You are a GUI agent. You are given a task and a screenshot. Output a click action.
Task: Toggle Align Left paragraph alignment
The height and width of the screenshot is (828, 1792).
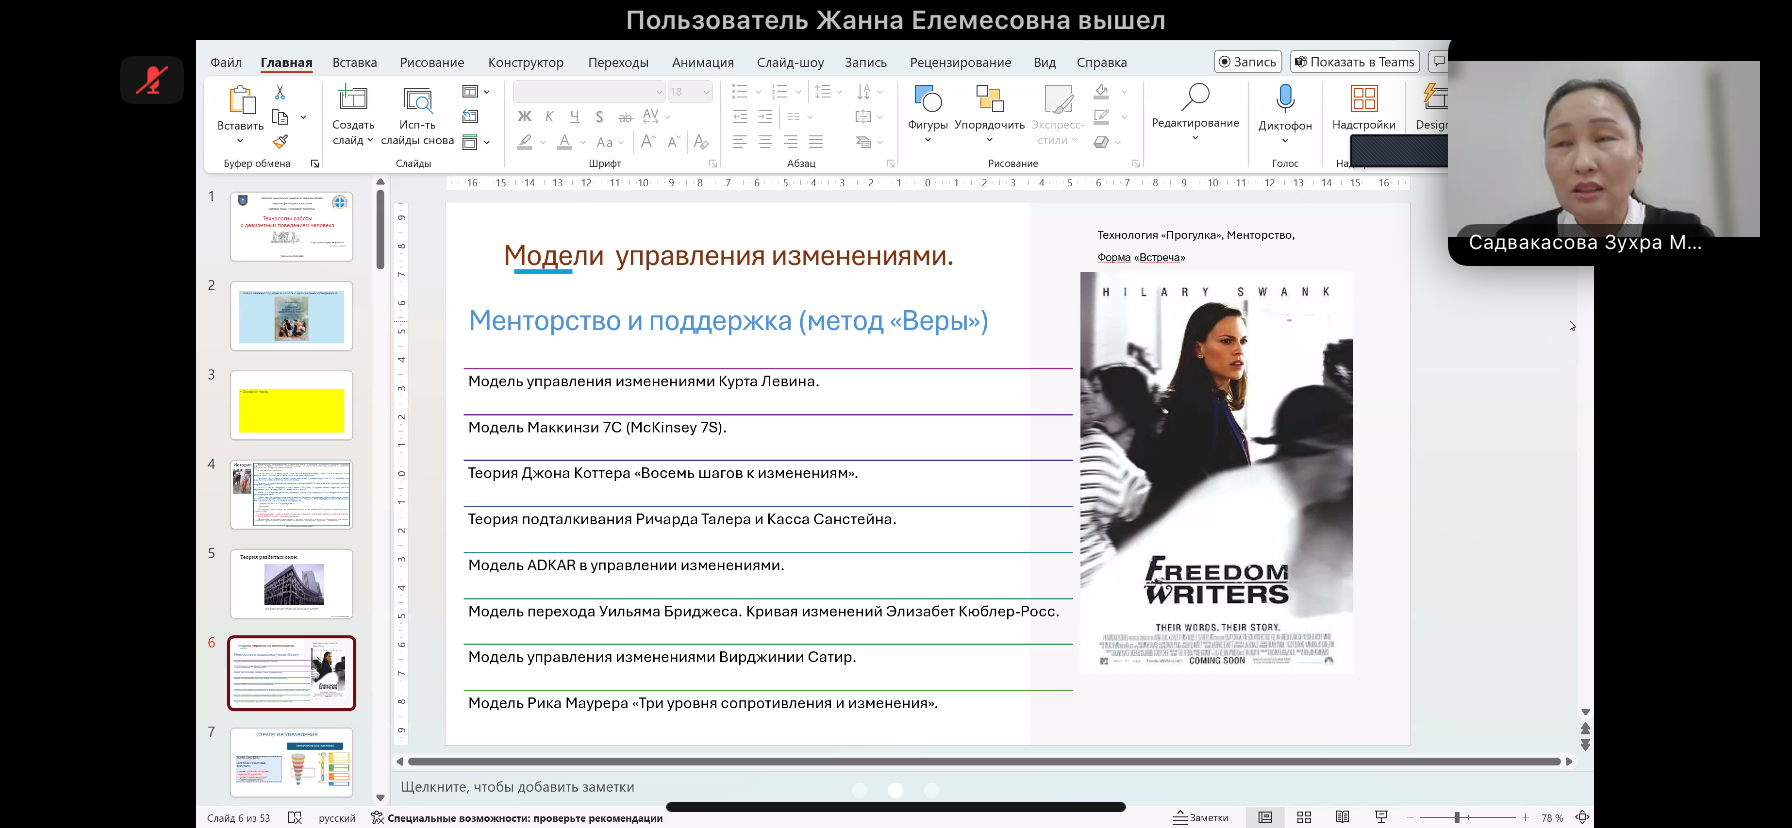740,142
